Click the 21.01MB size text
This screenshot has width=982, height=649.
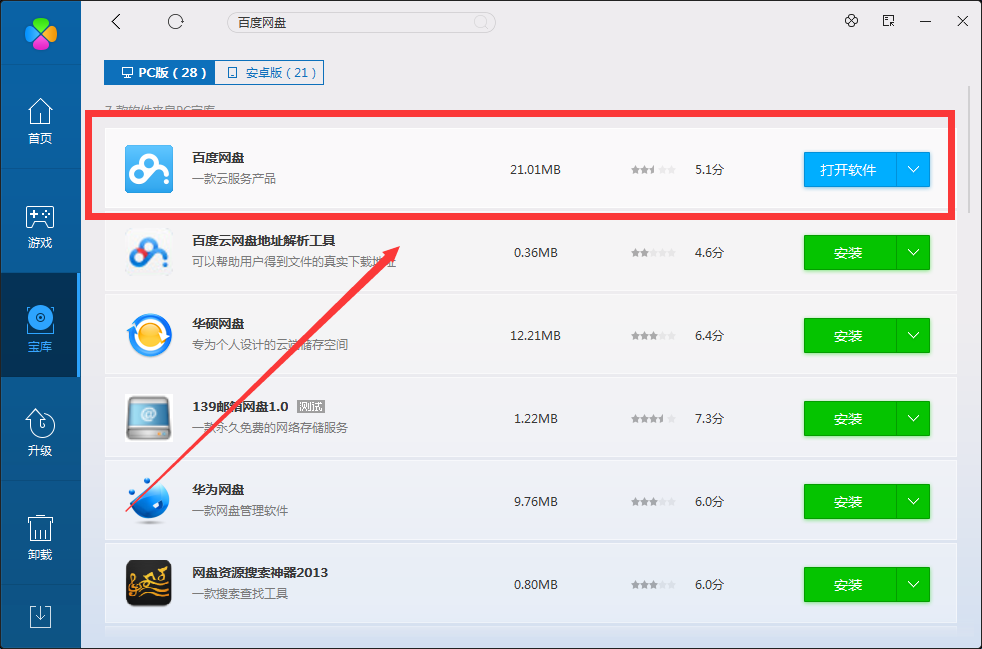pos(535,170)
